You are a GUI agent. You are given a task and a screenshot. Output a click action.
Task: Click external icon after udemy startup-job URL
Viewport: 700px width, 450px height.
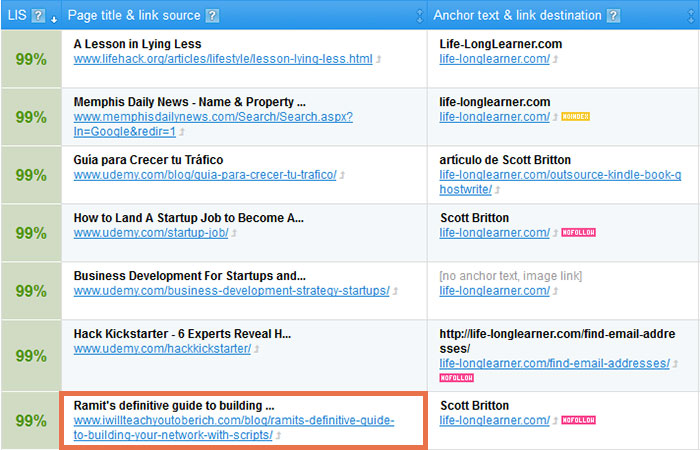234,233
